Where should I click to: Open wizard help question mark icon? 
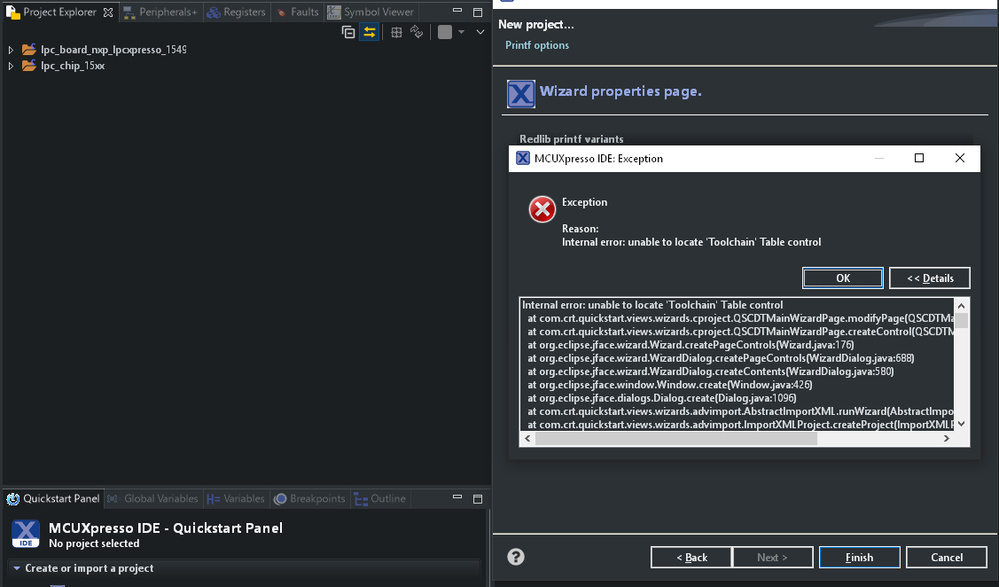pyautogui.click(x=515, y=557)
